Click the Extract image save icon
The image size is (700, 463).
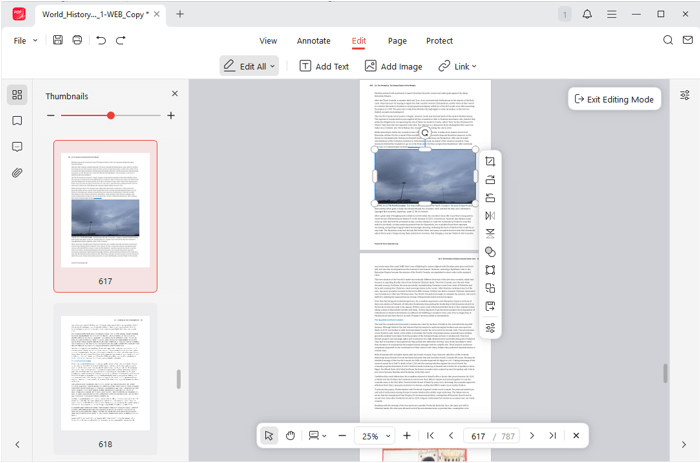(490, 306)
